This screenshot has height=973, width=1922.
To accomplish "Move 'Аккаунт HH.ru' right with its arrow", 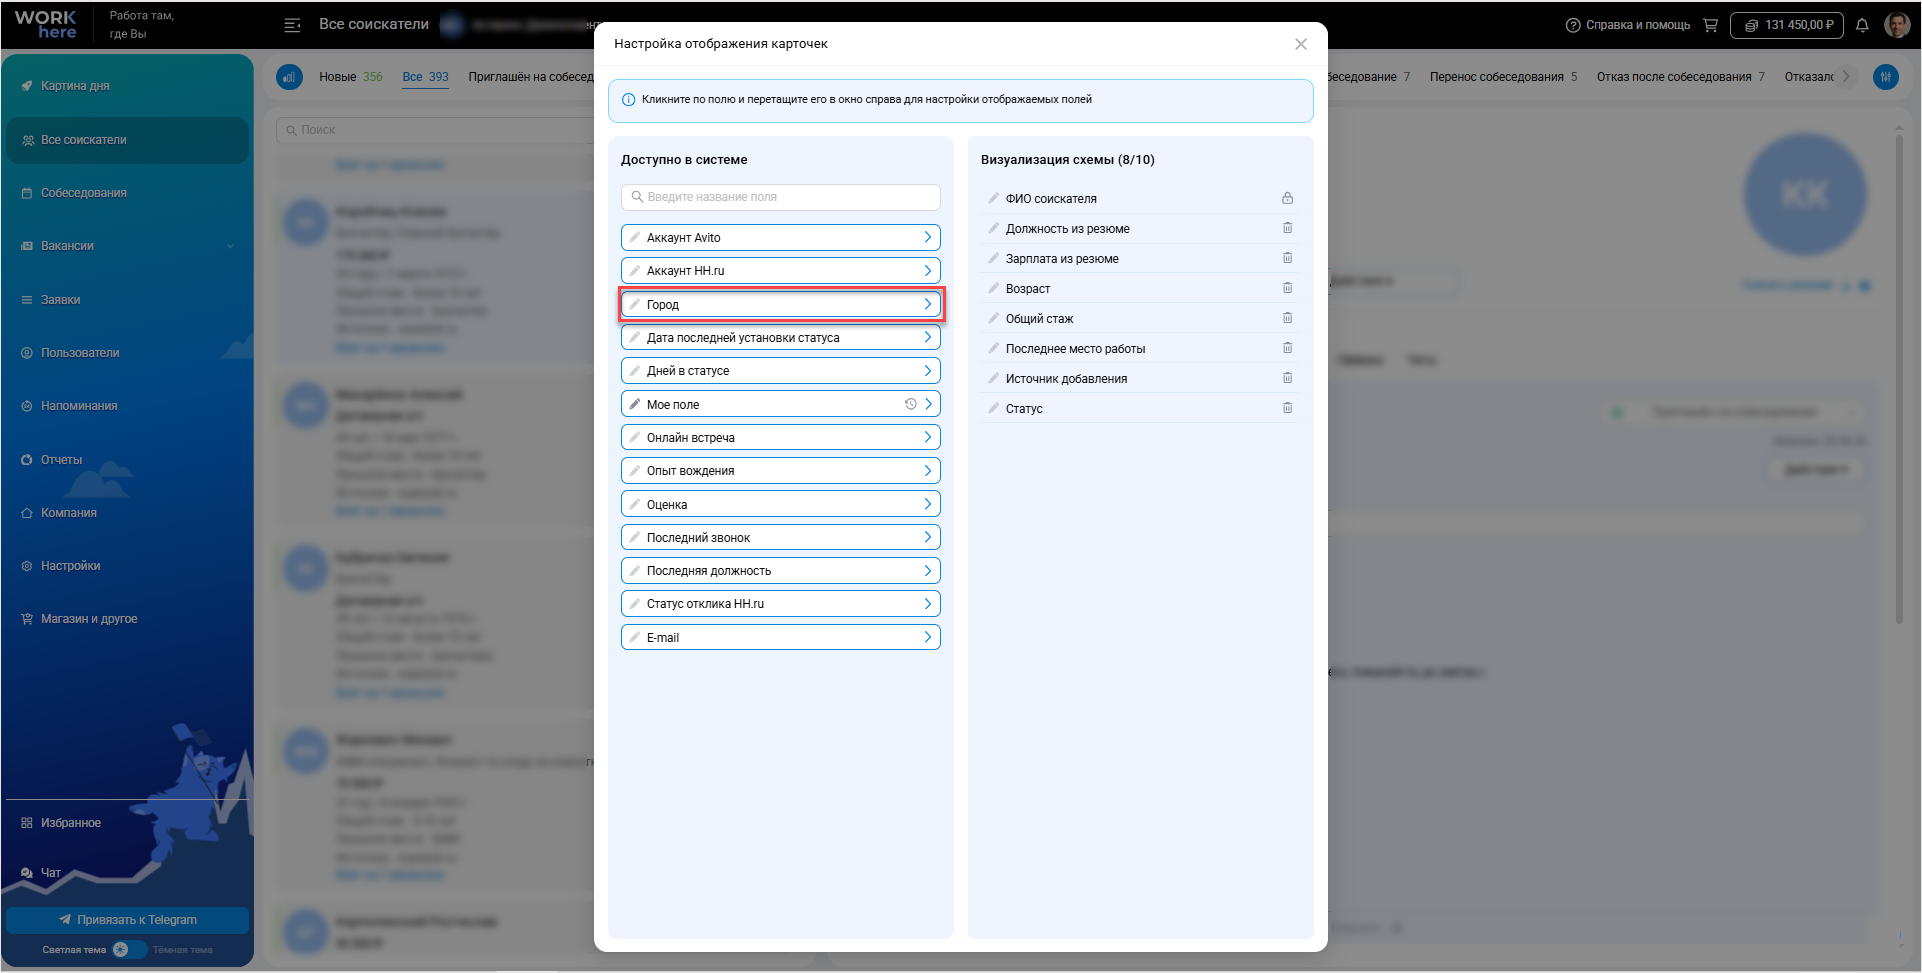I will [928, 271].
